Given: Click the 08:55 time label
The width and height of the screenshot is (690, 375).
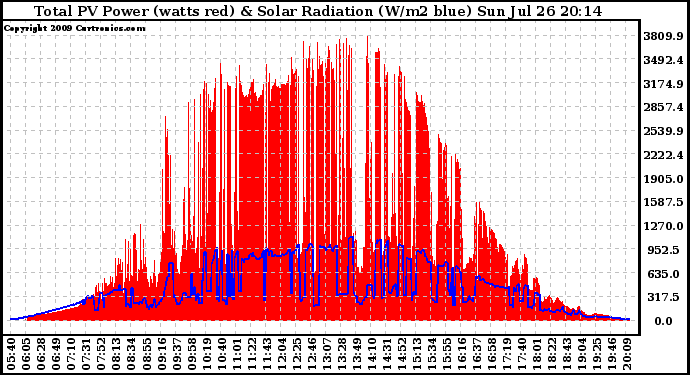Looking at the screenshot, I should [146, 354].
